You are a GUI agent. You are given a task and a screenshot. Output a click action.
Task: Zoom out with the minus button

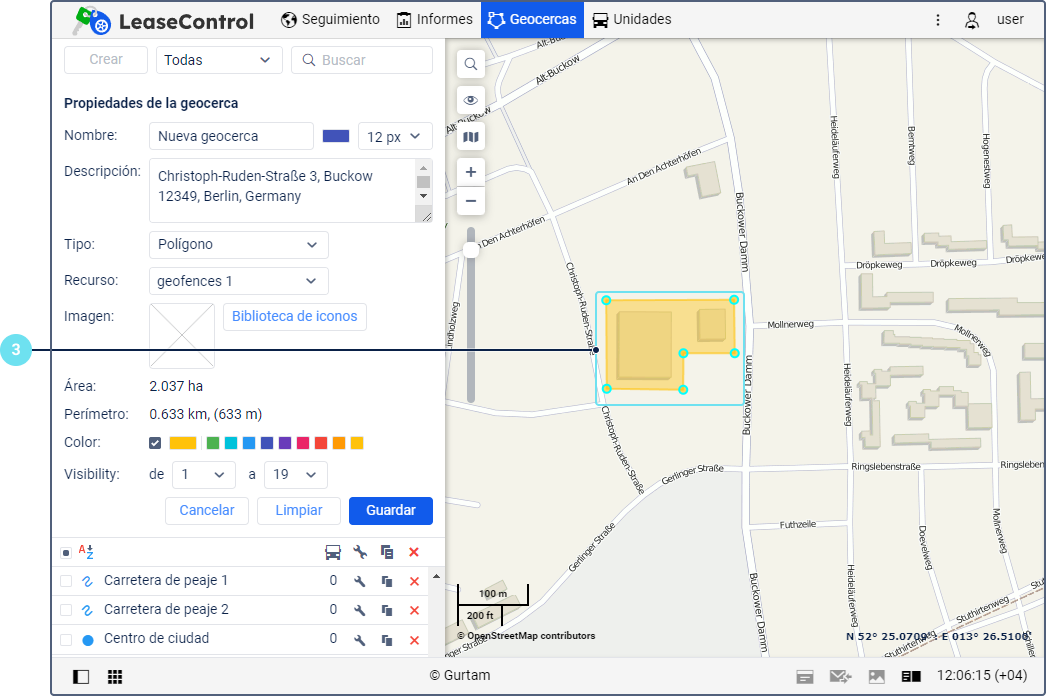pos(471,201)
